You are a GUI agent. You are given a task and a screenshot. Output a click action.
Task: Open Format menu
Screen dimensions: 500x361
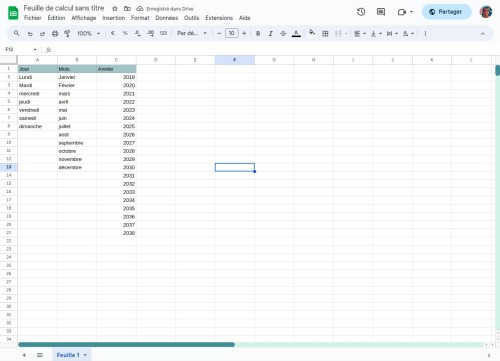click(x=140, y=18)
